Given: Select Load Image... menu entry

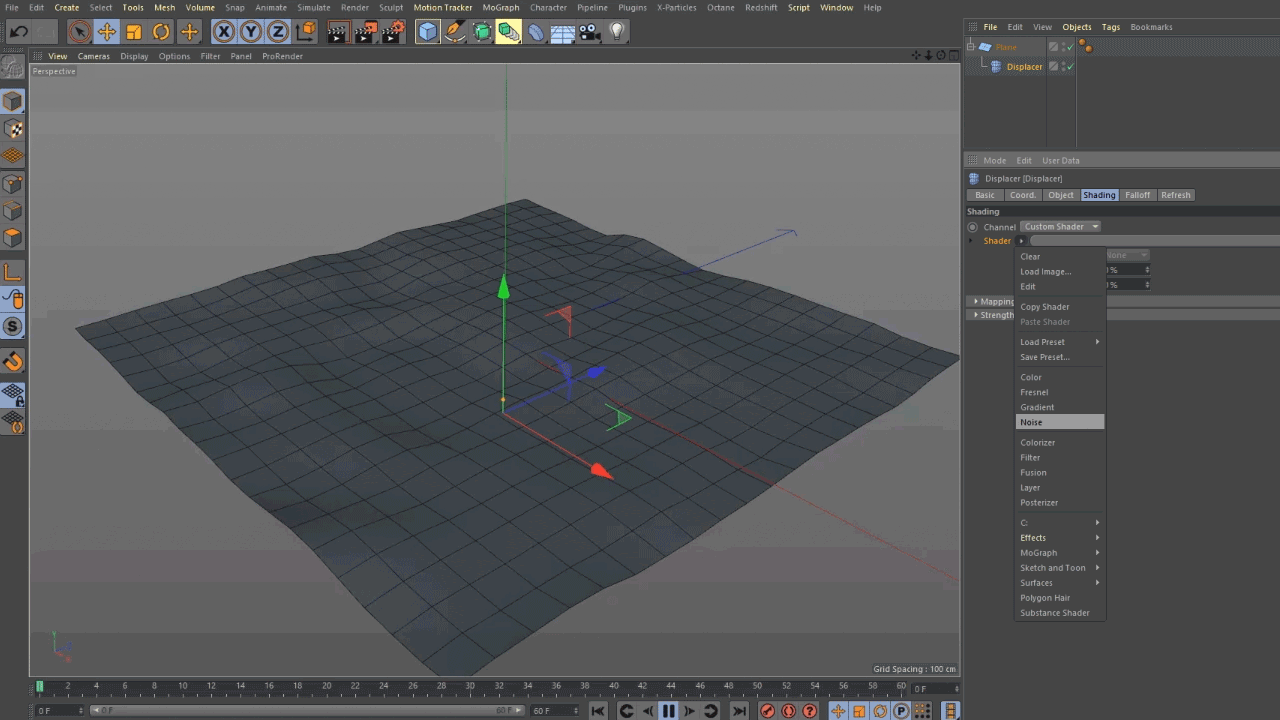Looking at the screenshot, I should 1060,271.
